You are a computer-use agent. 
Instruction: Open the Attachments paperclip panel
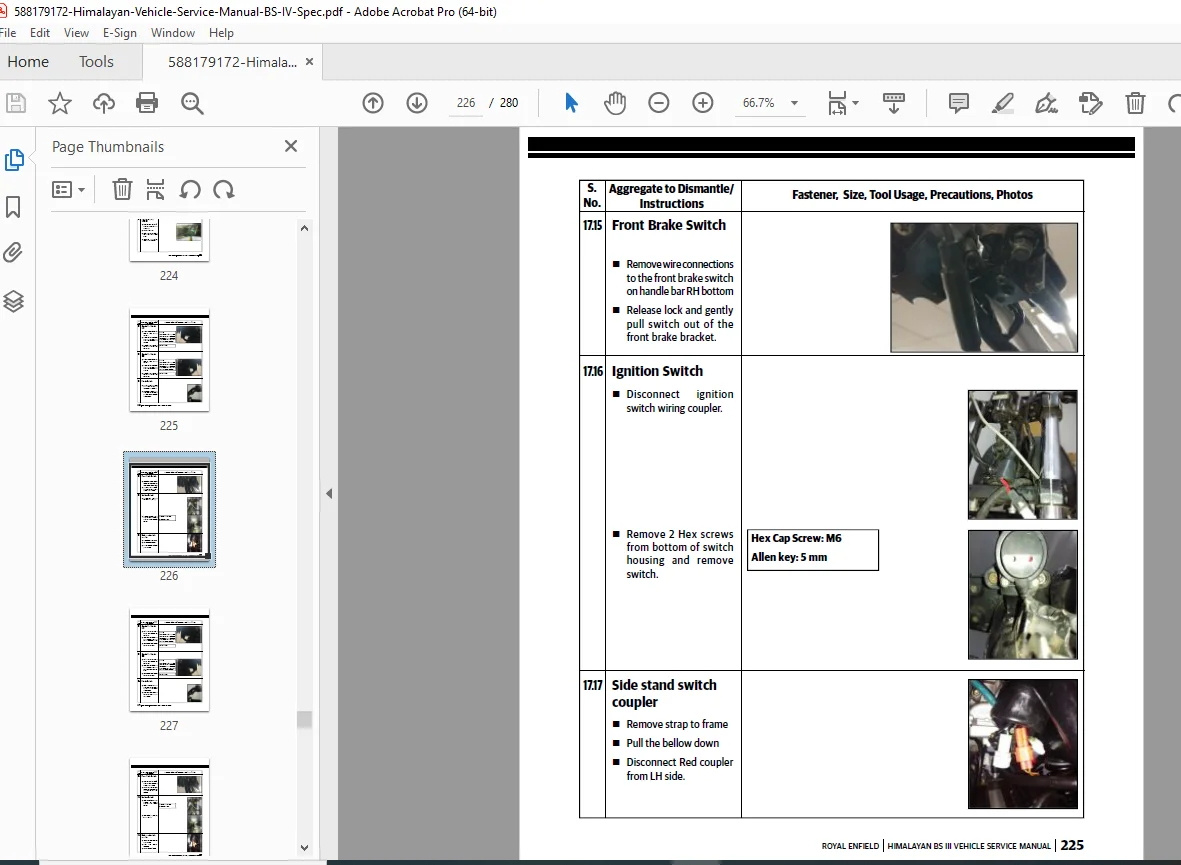click(x=13, y=253)
